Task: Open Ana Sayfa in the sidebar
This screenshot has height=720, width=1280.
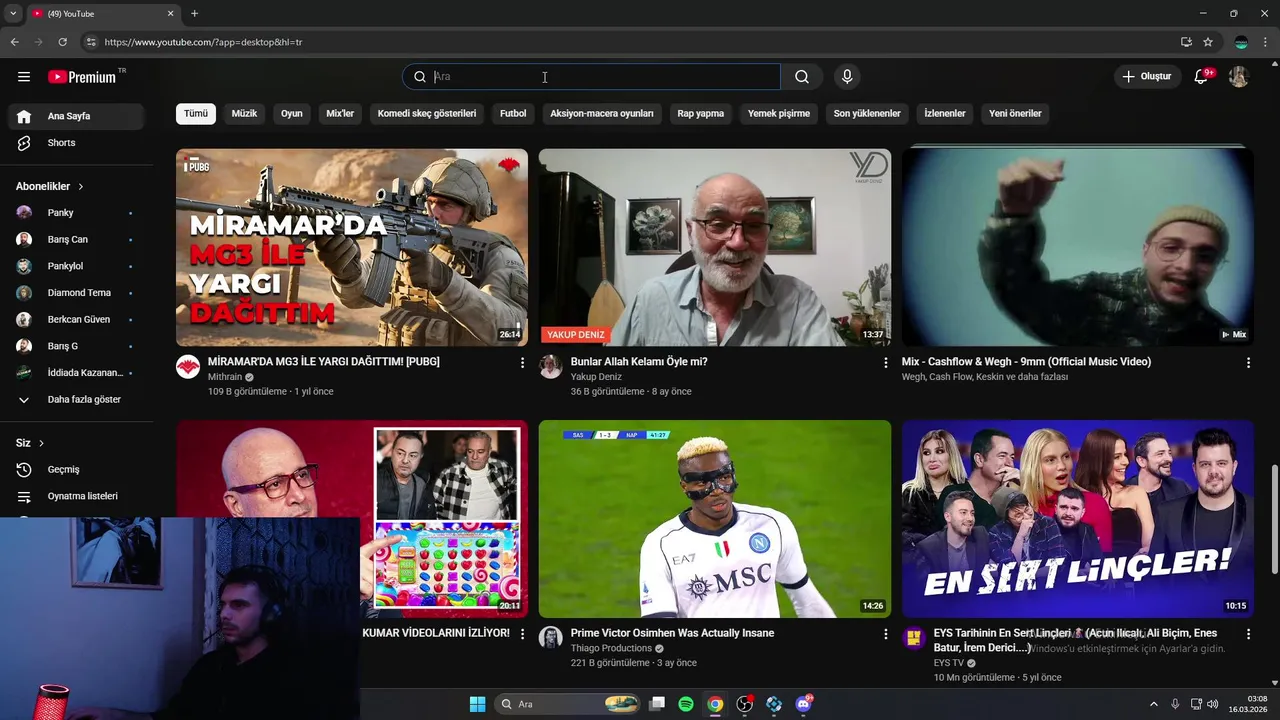Action: (76, 116)
